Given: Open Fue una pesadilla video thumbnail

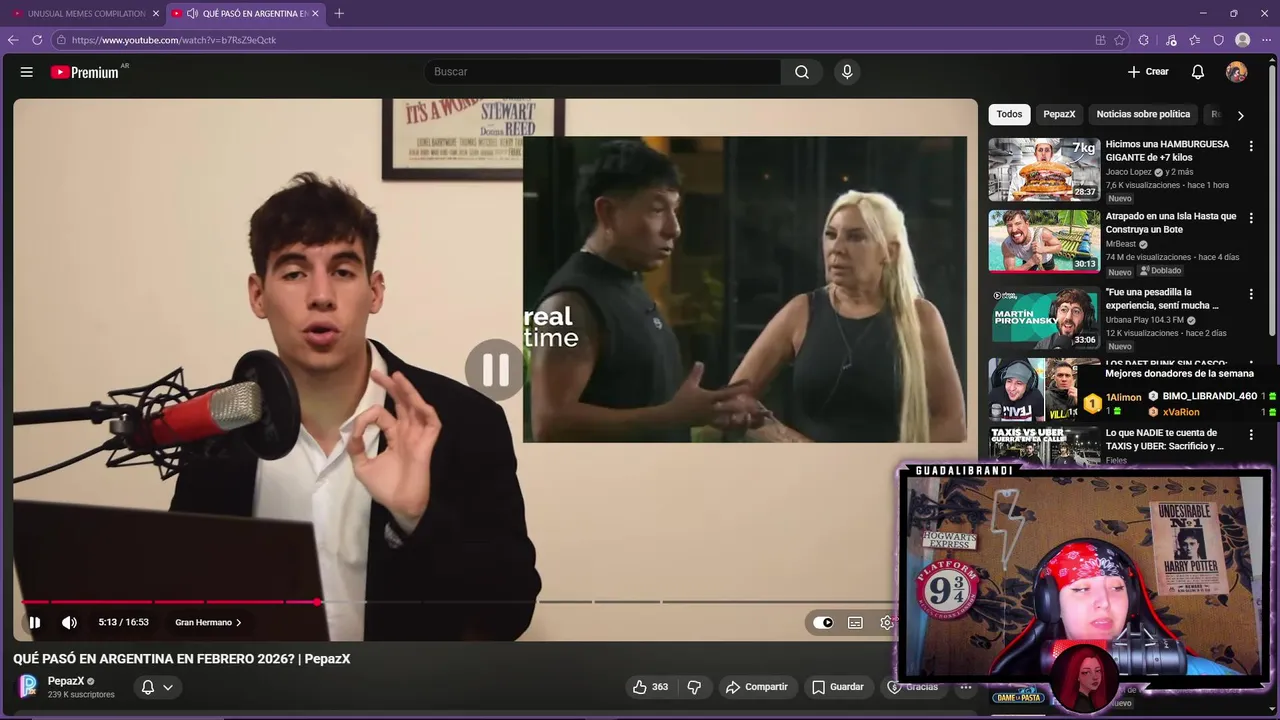Looking at the screenshot, I should [1044, 317].
